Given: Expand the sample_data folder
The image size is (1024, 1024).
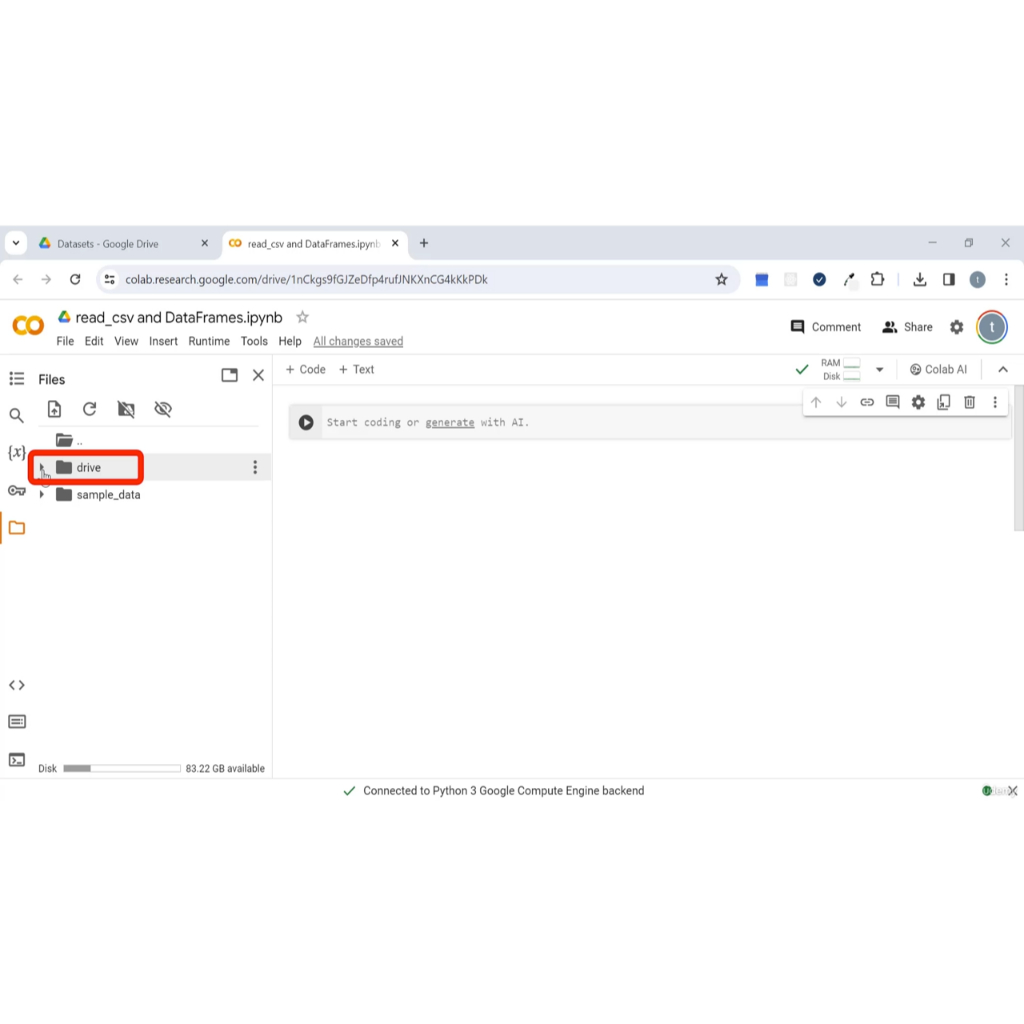Looking at the screenshot, I should click(x=42, y=494).
